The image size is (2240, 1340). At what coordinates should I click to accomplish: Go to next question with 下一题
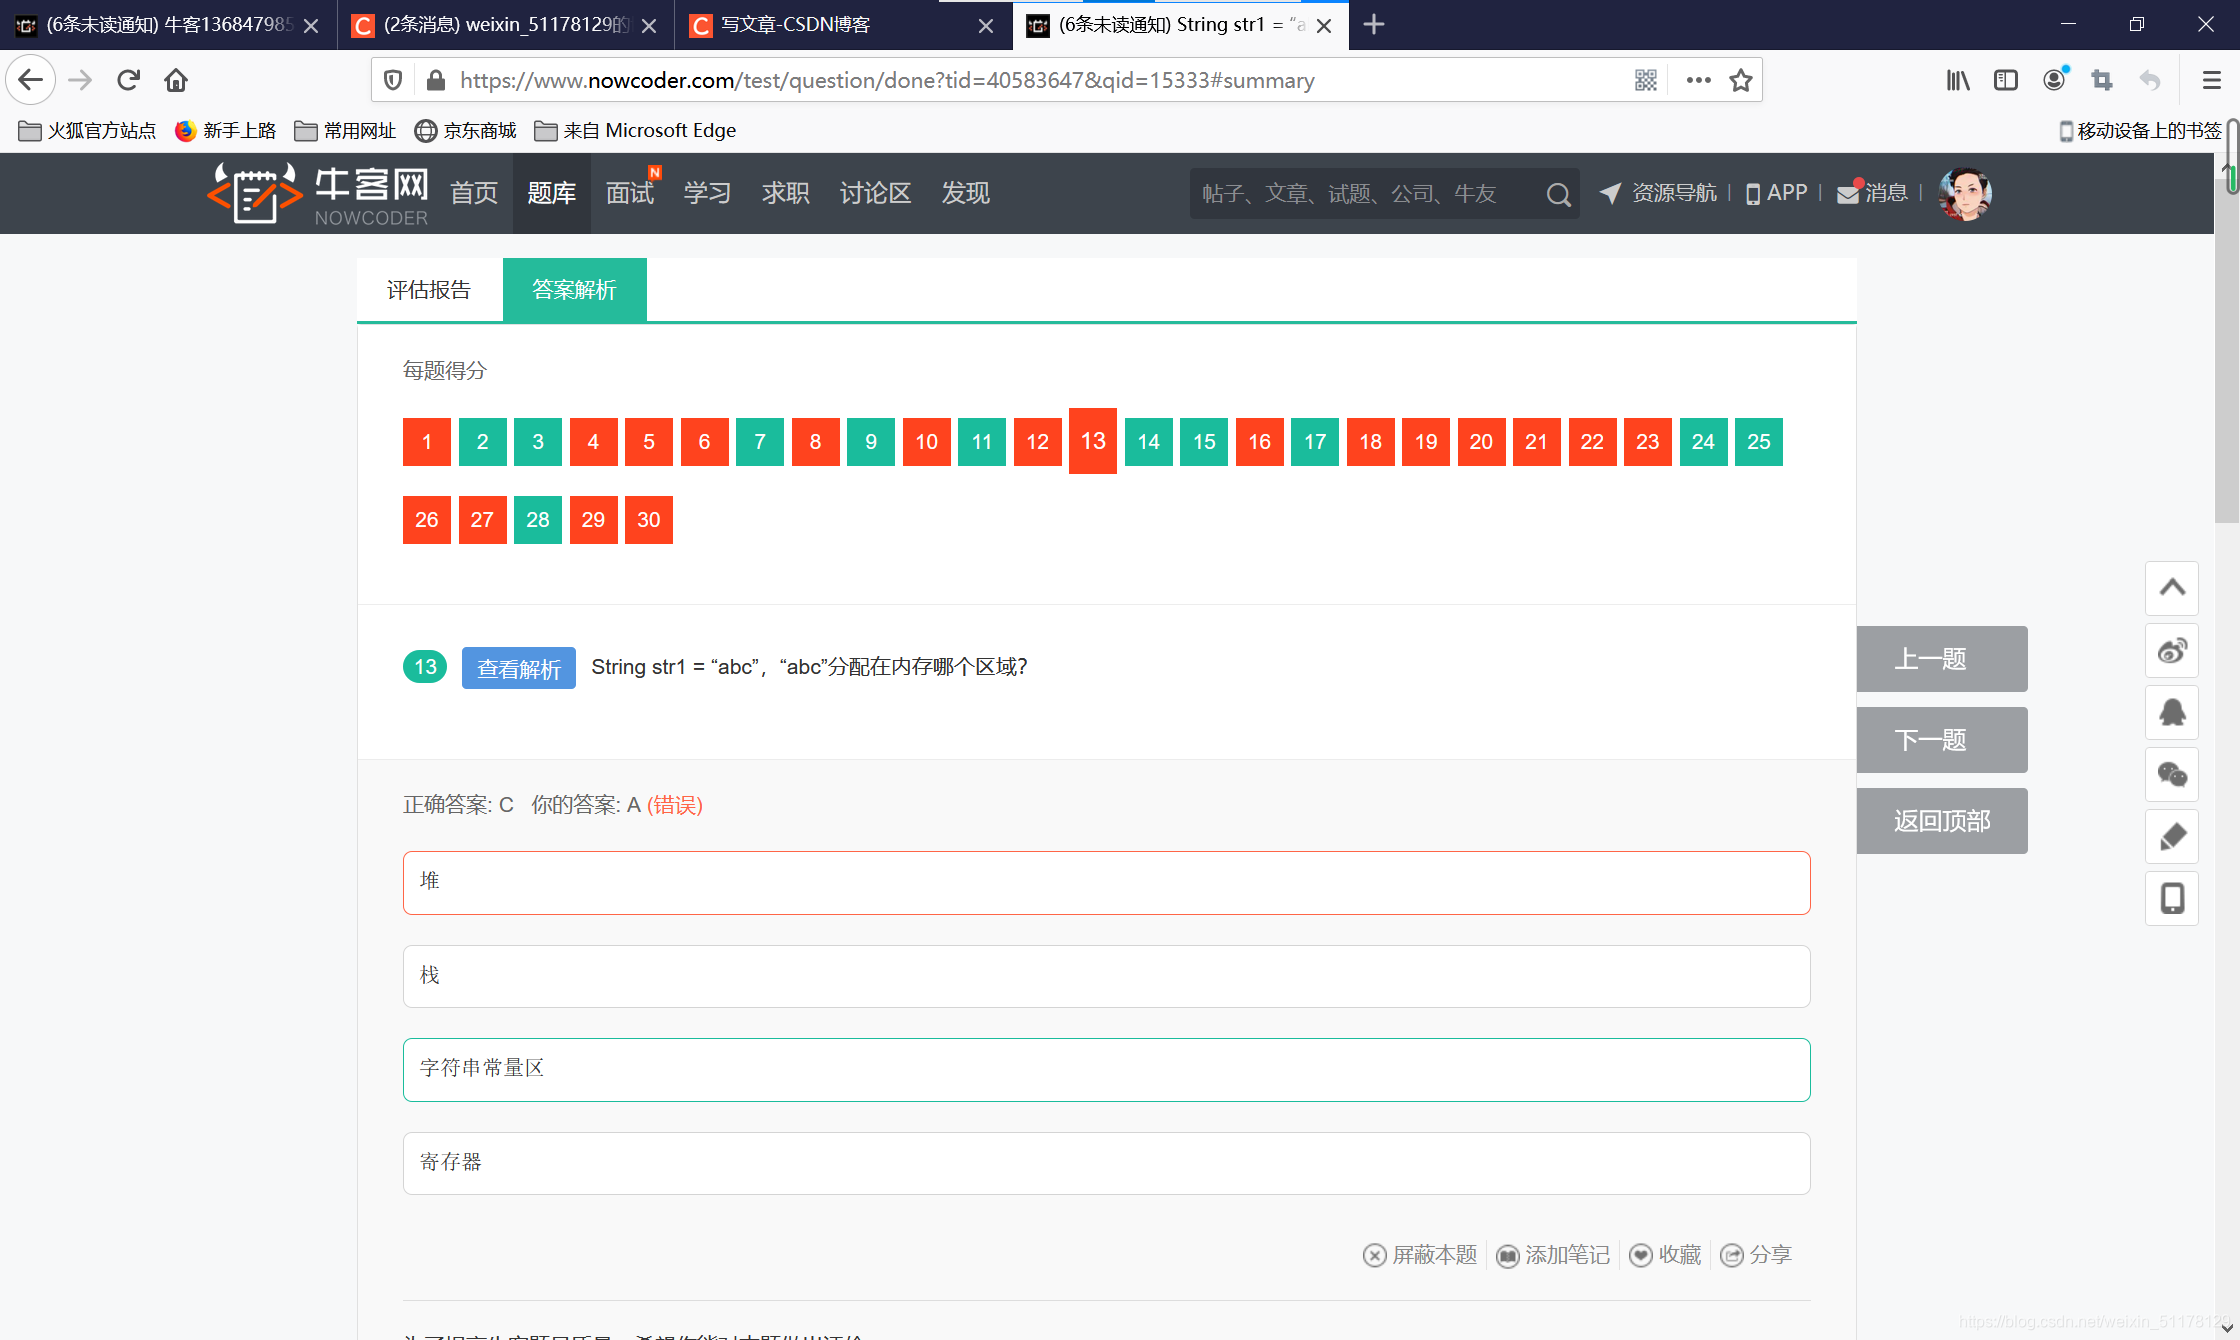click(1942, 740)
